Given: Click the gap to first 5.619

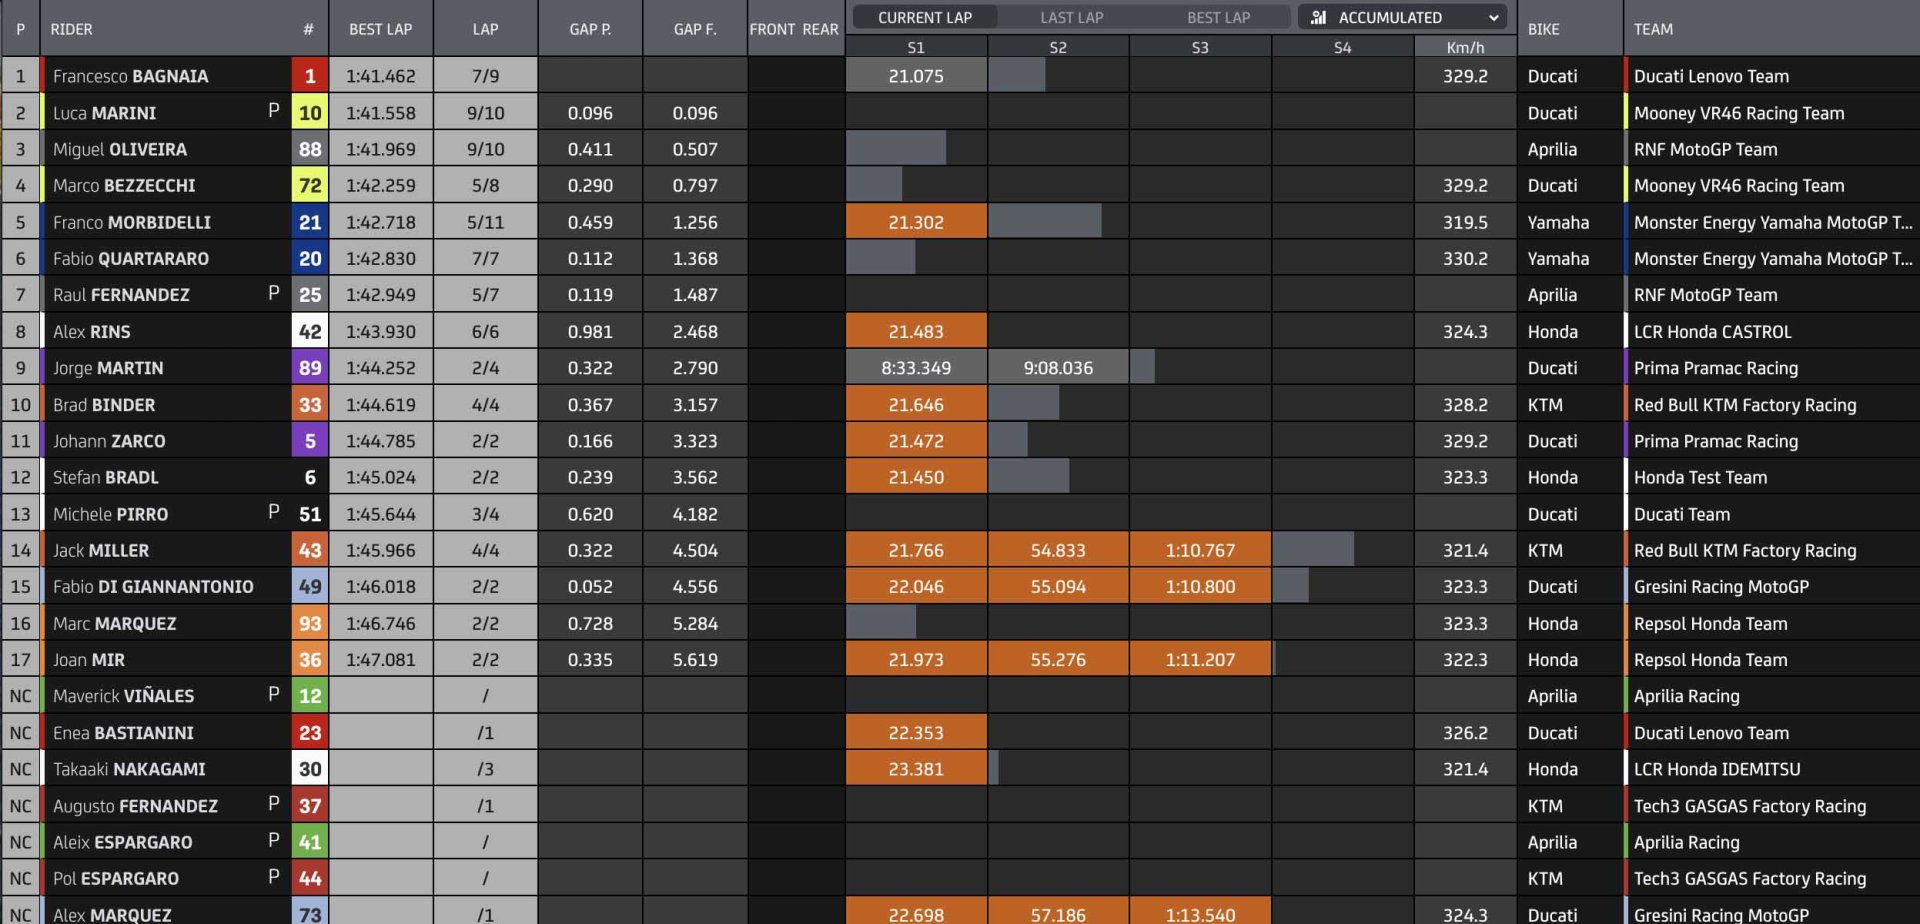Looking at the screenshot, I should click(695, 659).
